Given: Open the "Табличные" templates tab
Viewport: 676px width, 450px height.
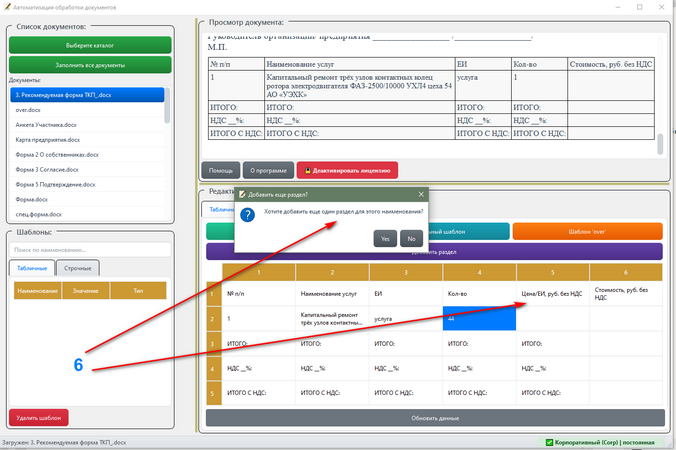Looking at the screenshot, I should [32, 268].
